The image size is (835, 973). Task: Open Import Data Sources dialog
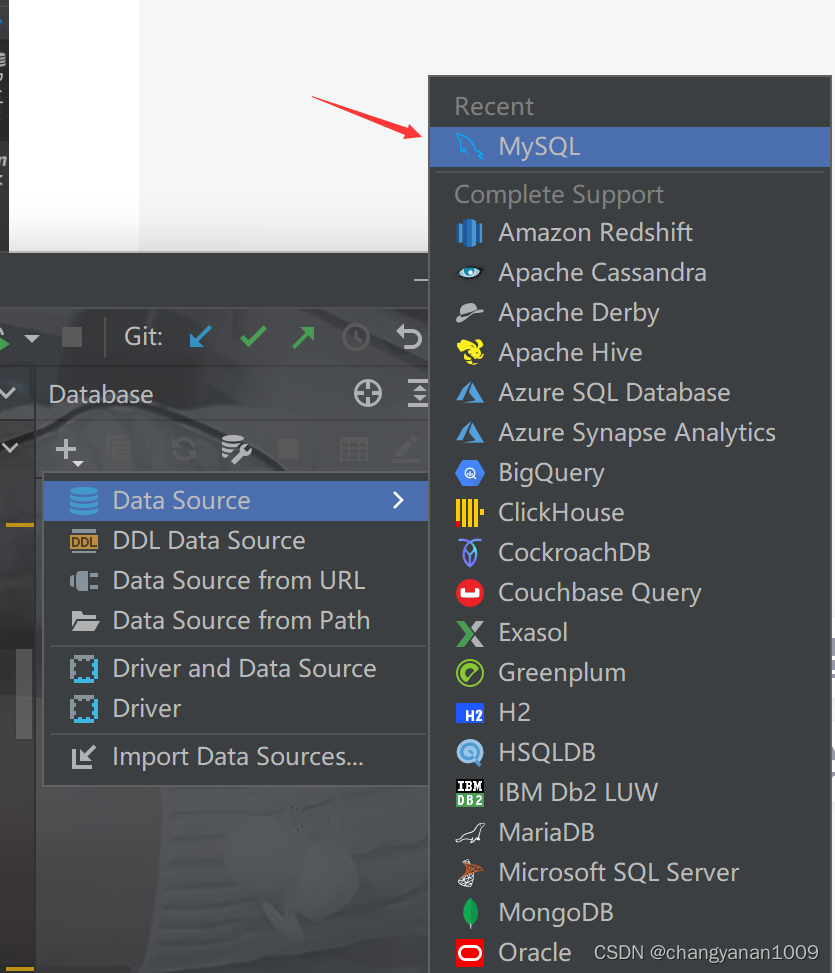point(236,757)
